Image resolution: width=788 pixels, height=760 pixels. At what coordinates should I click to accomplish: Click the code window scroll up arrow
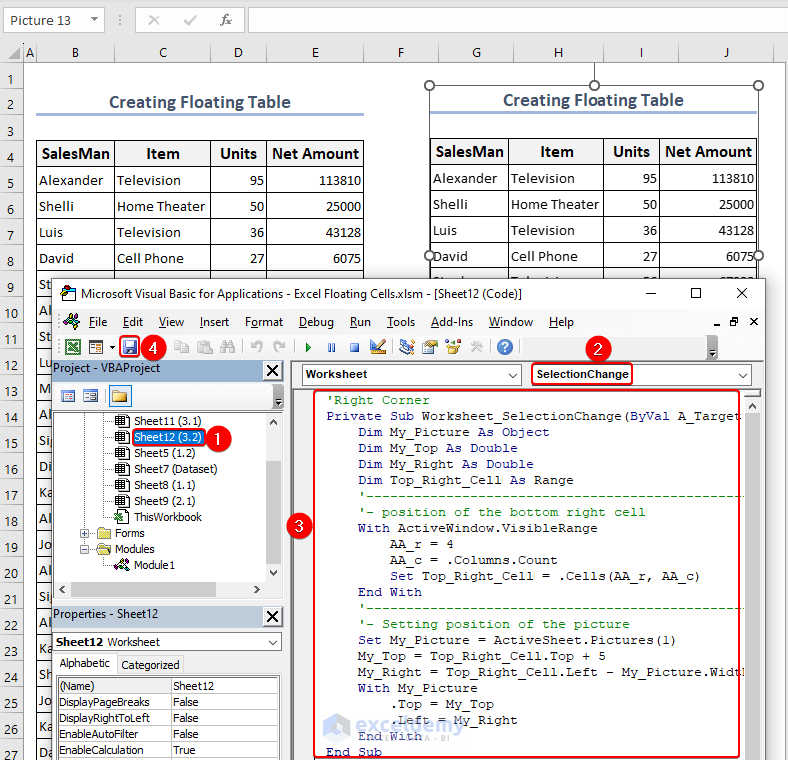click(x=752, y=406)
